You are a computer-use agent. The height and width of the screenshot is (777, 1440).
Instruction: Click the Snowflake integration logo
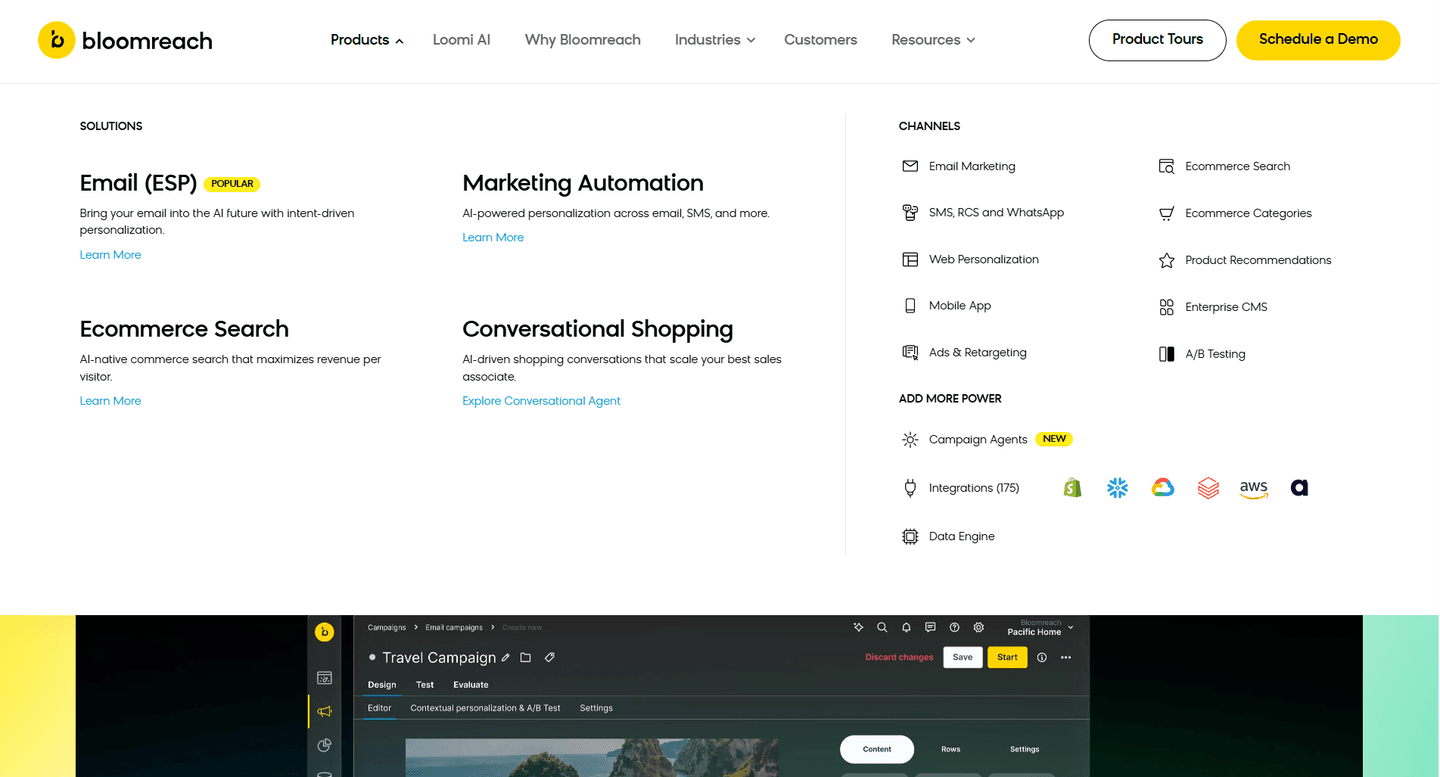(x=1117, y=488)
